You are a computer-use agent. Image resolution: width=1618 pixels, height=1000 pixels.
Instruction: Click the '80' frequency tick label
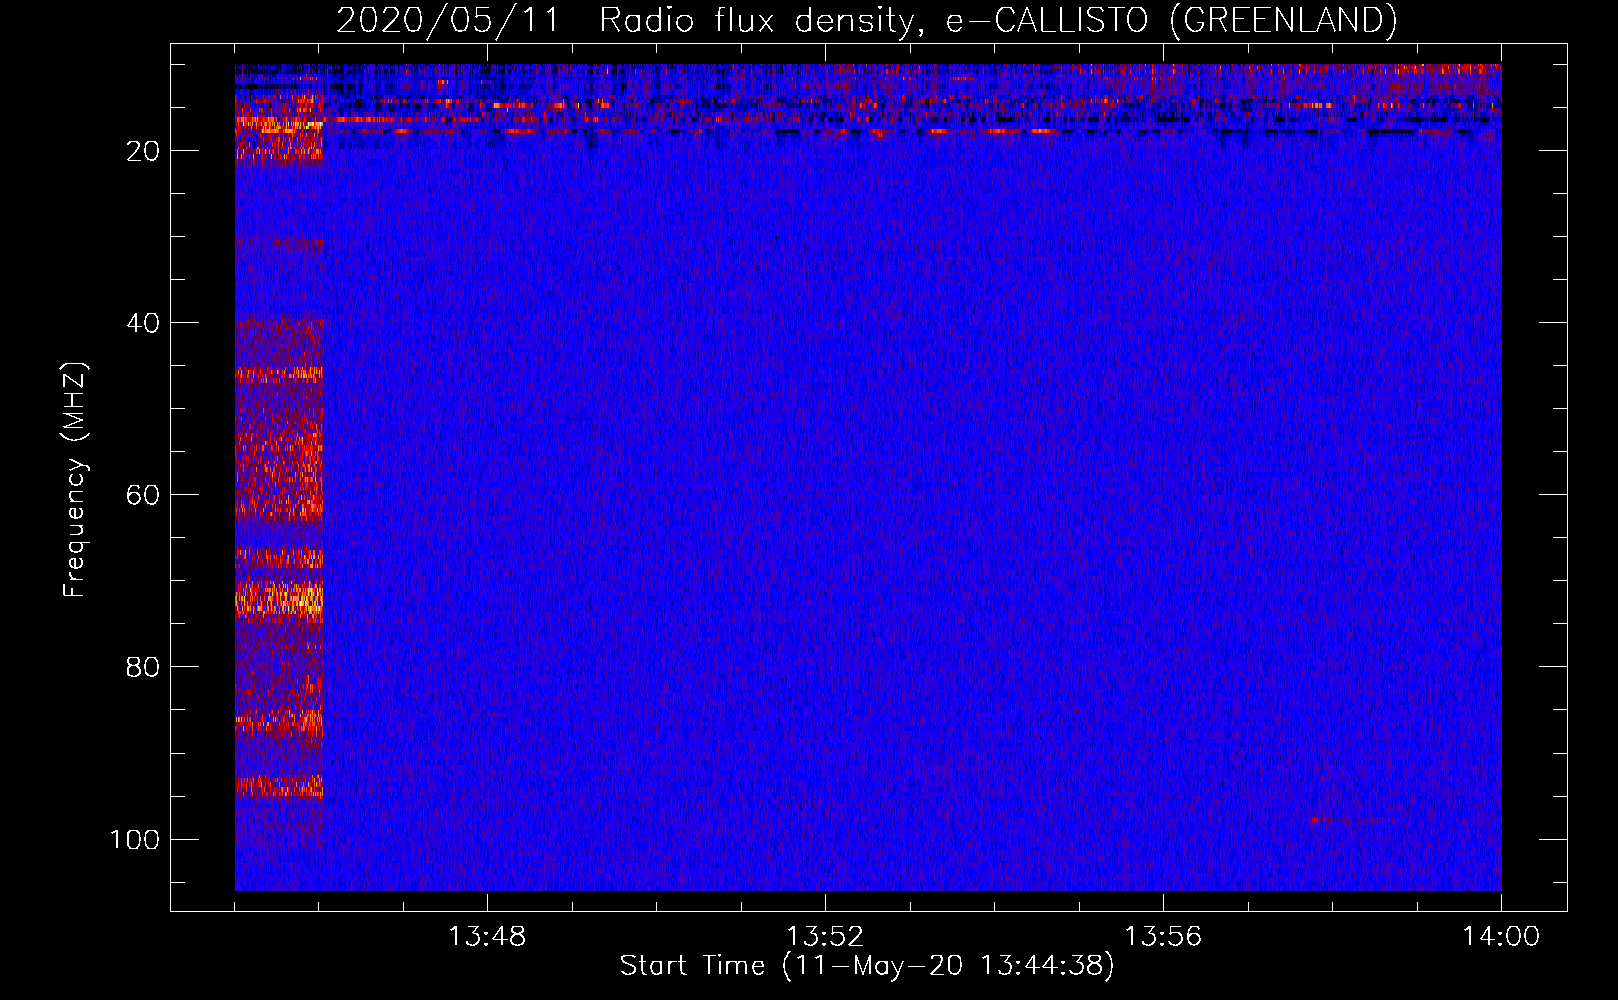click(x=143, y=667)
